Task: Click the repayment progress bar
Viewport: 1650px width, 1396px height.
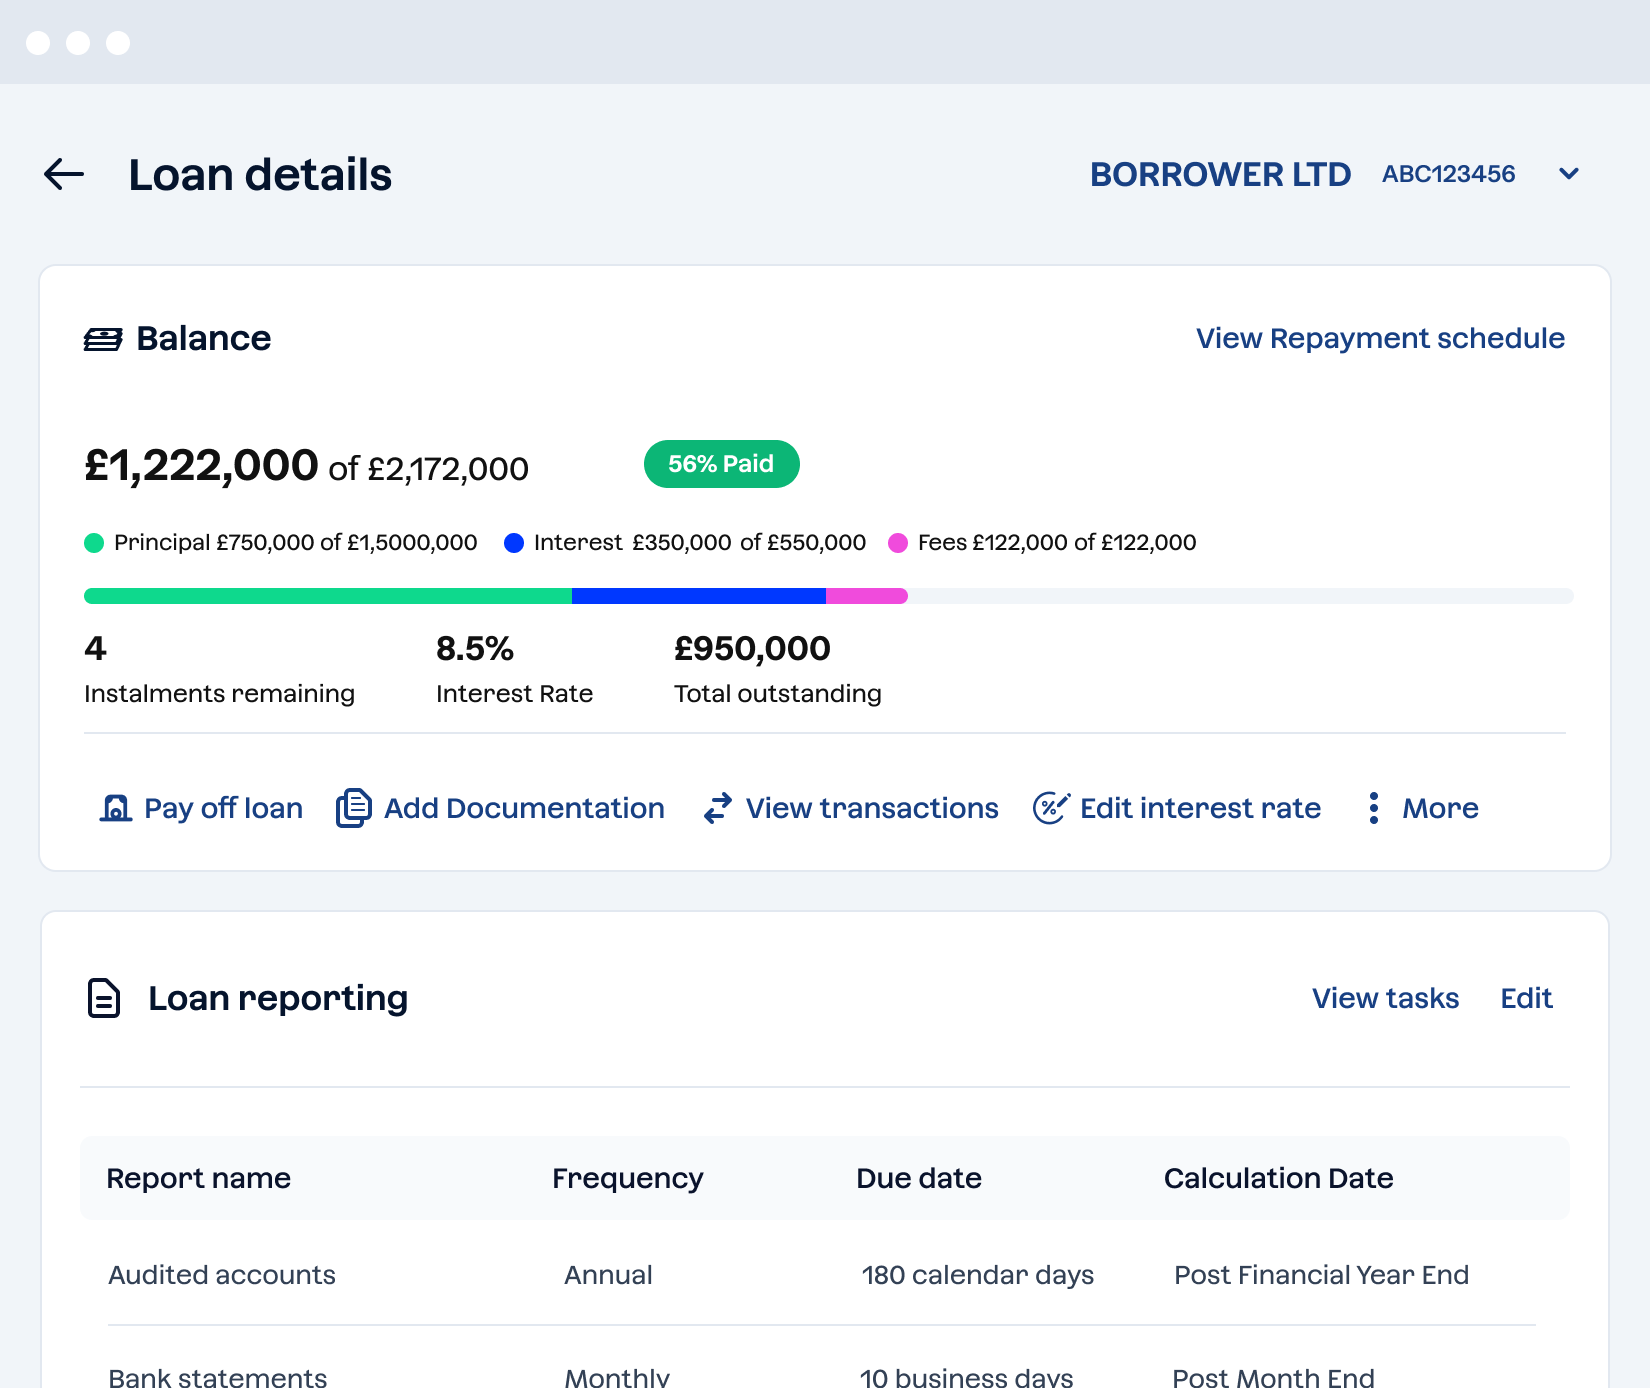Action: point(828,595)
